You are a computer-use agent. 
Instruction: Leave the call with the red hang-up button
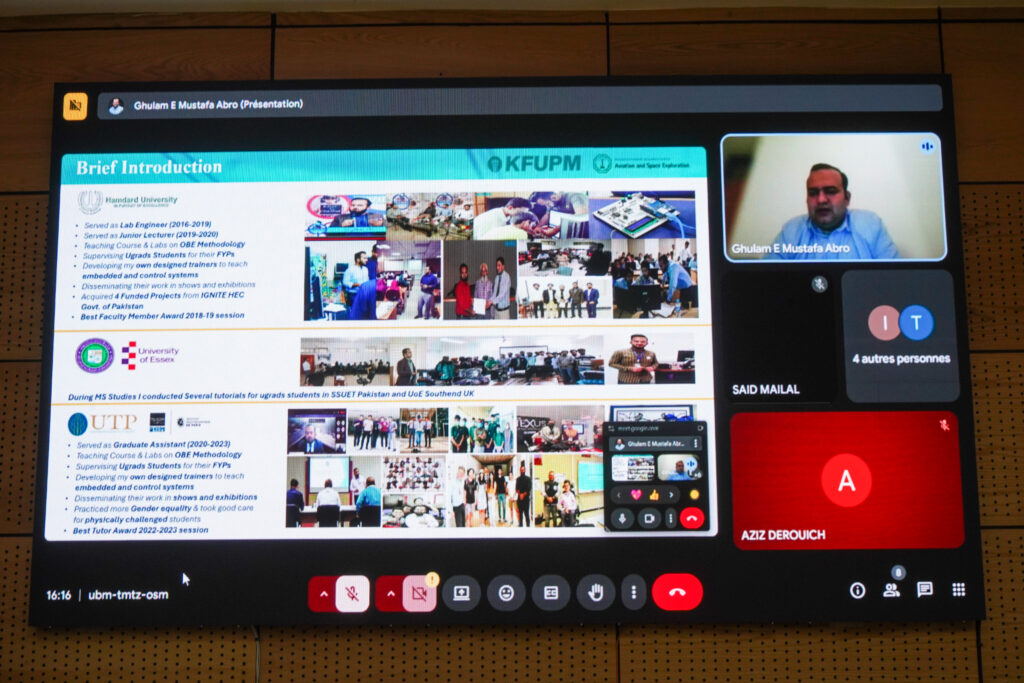(677, 592)
